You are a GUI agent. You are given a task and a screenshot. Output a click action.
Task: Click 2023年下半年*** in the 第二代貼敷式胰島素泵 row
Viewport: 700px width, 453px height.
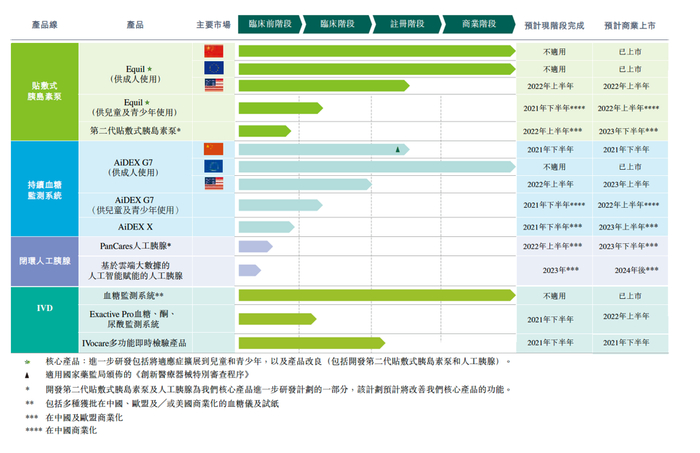[x=628, y=131]
